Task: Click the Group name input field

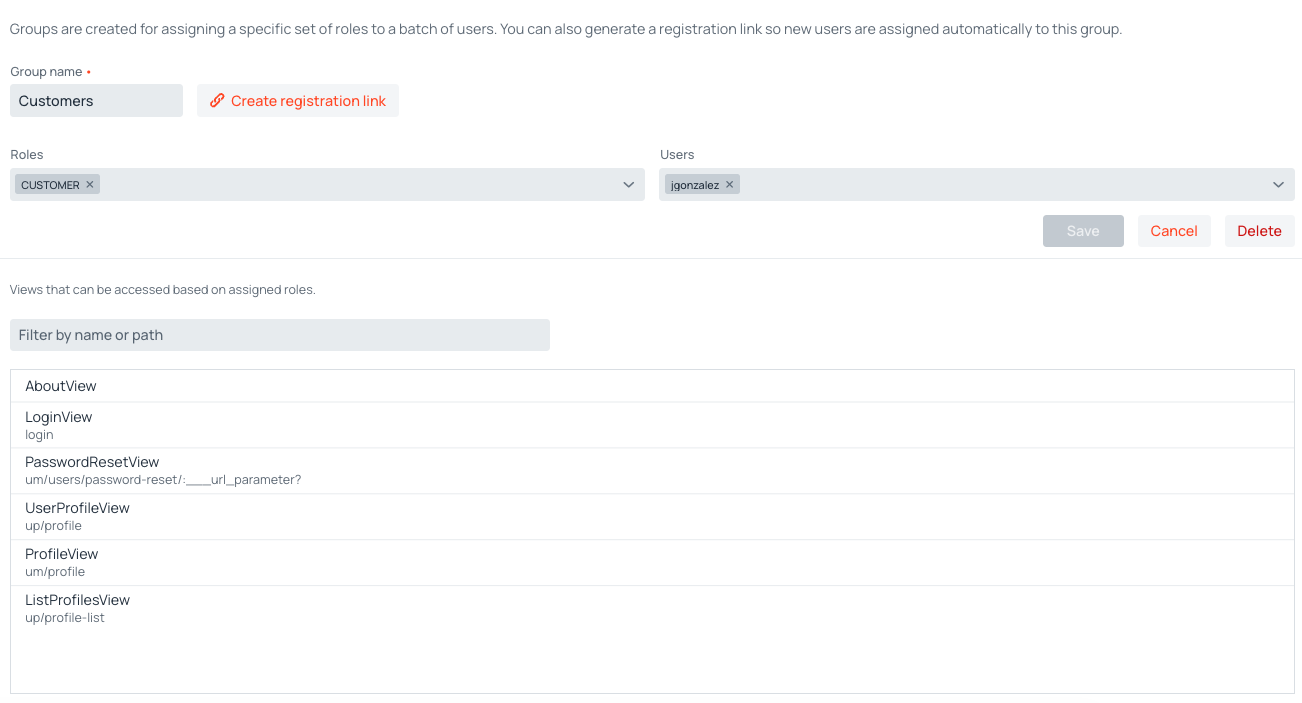Action: 96,101
